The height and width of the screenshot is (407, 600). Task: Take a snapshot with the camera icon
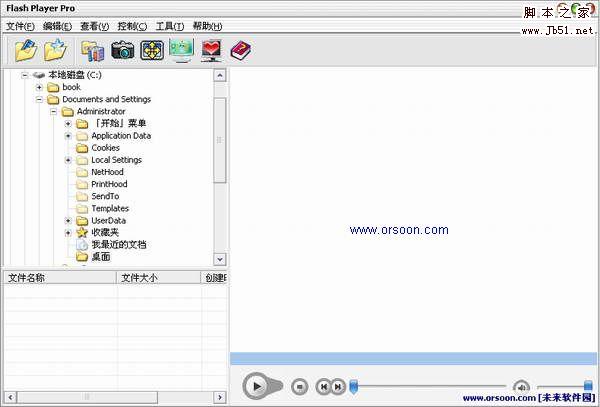(122, 50)
